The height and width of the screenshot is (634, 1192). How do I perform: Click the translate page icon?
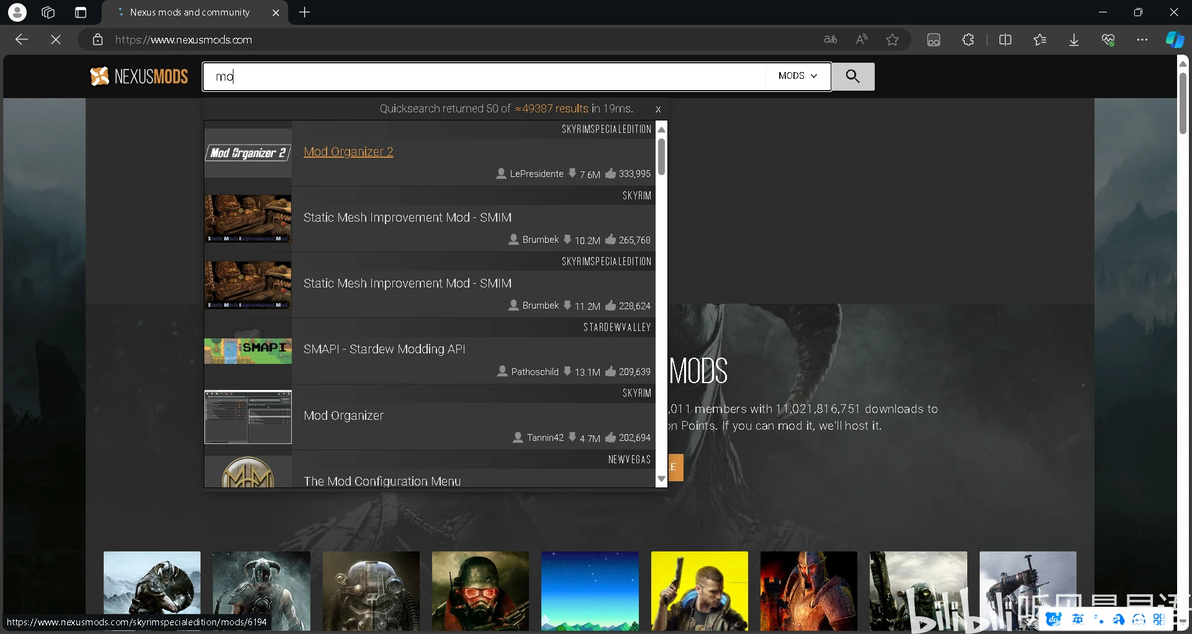pyautogui.click(x=830, y=40)
